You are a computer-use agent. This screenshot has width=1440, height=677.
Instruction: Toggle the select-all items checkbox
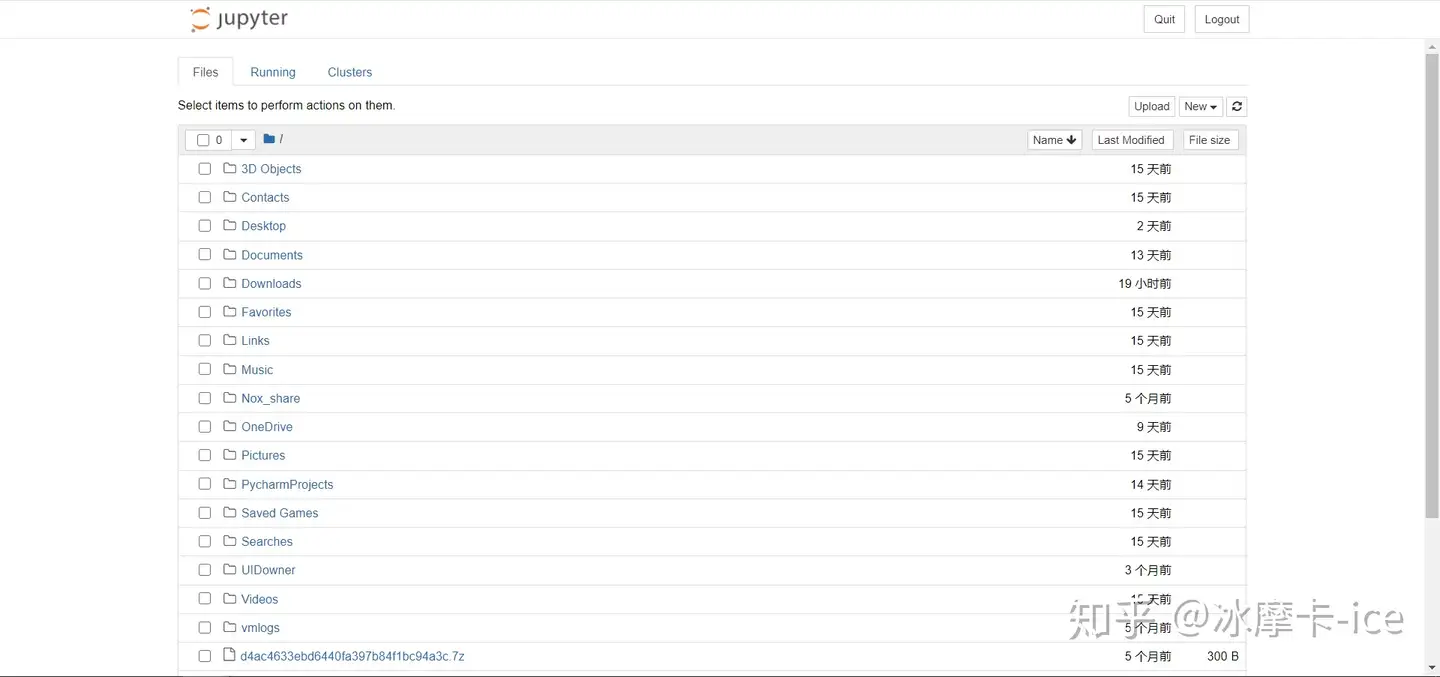203,140
